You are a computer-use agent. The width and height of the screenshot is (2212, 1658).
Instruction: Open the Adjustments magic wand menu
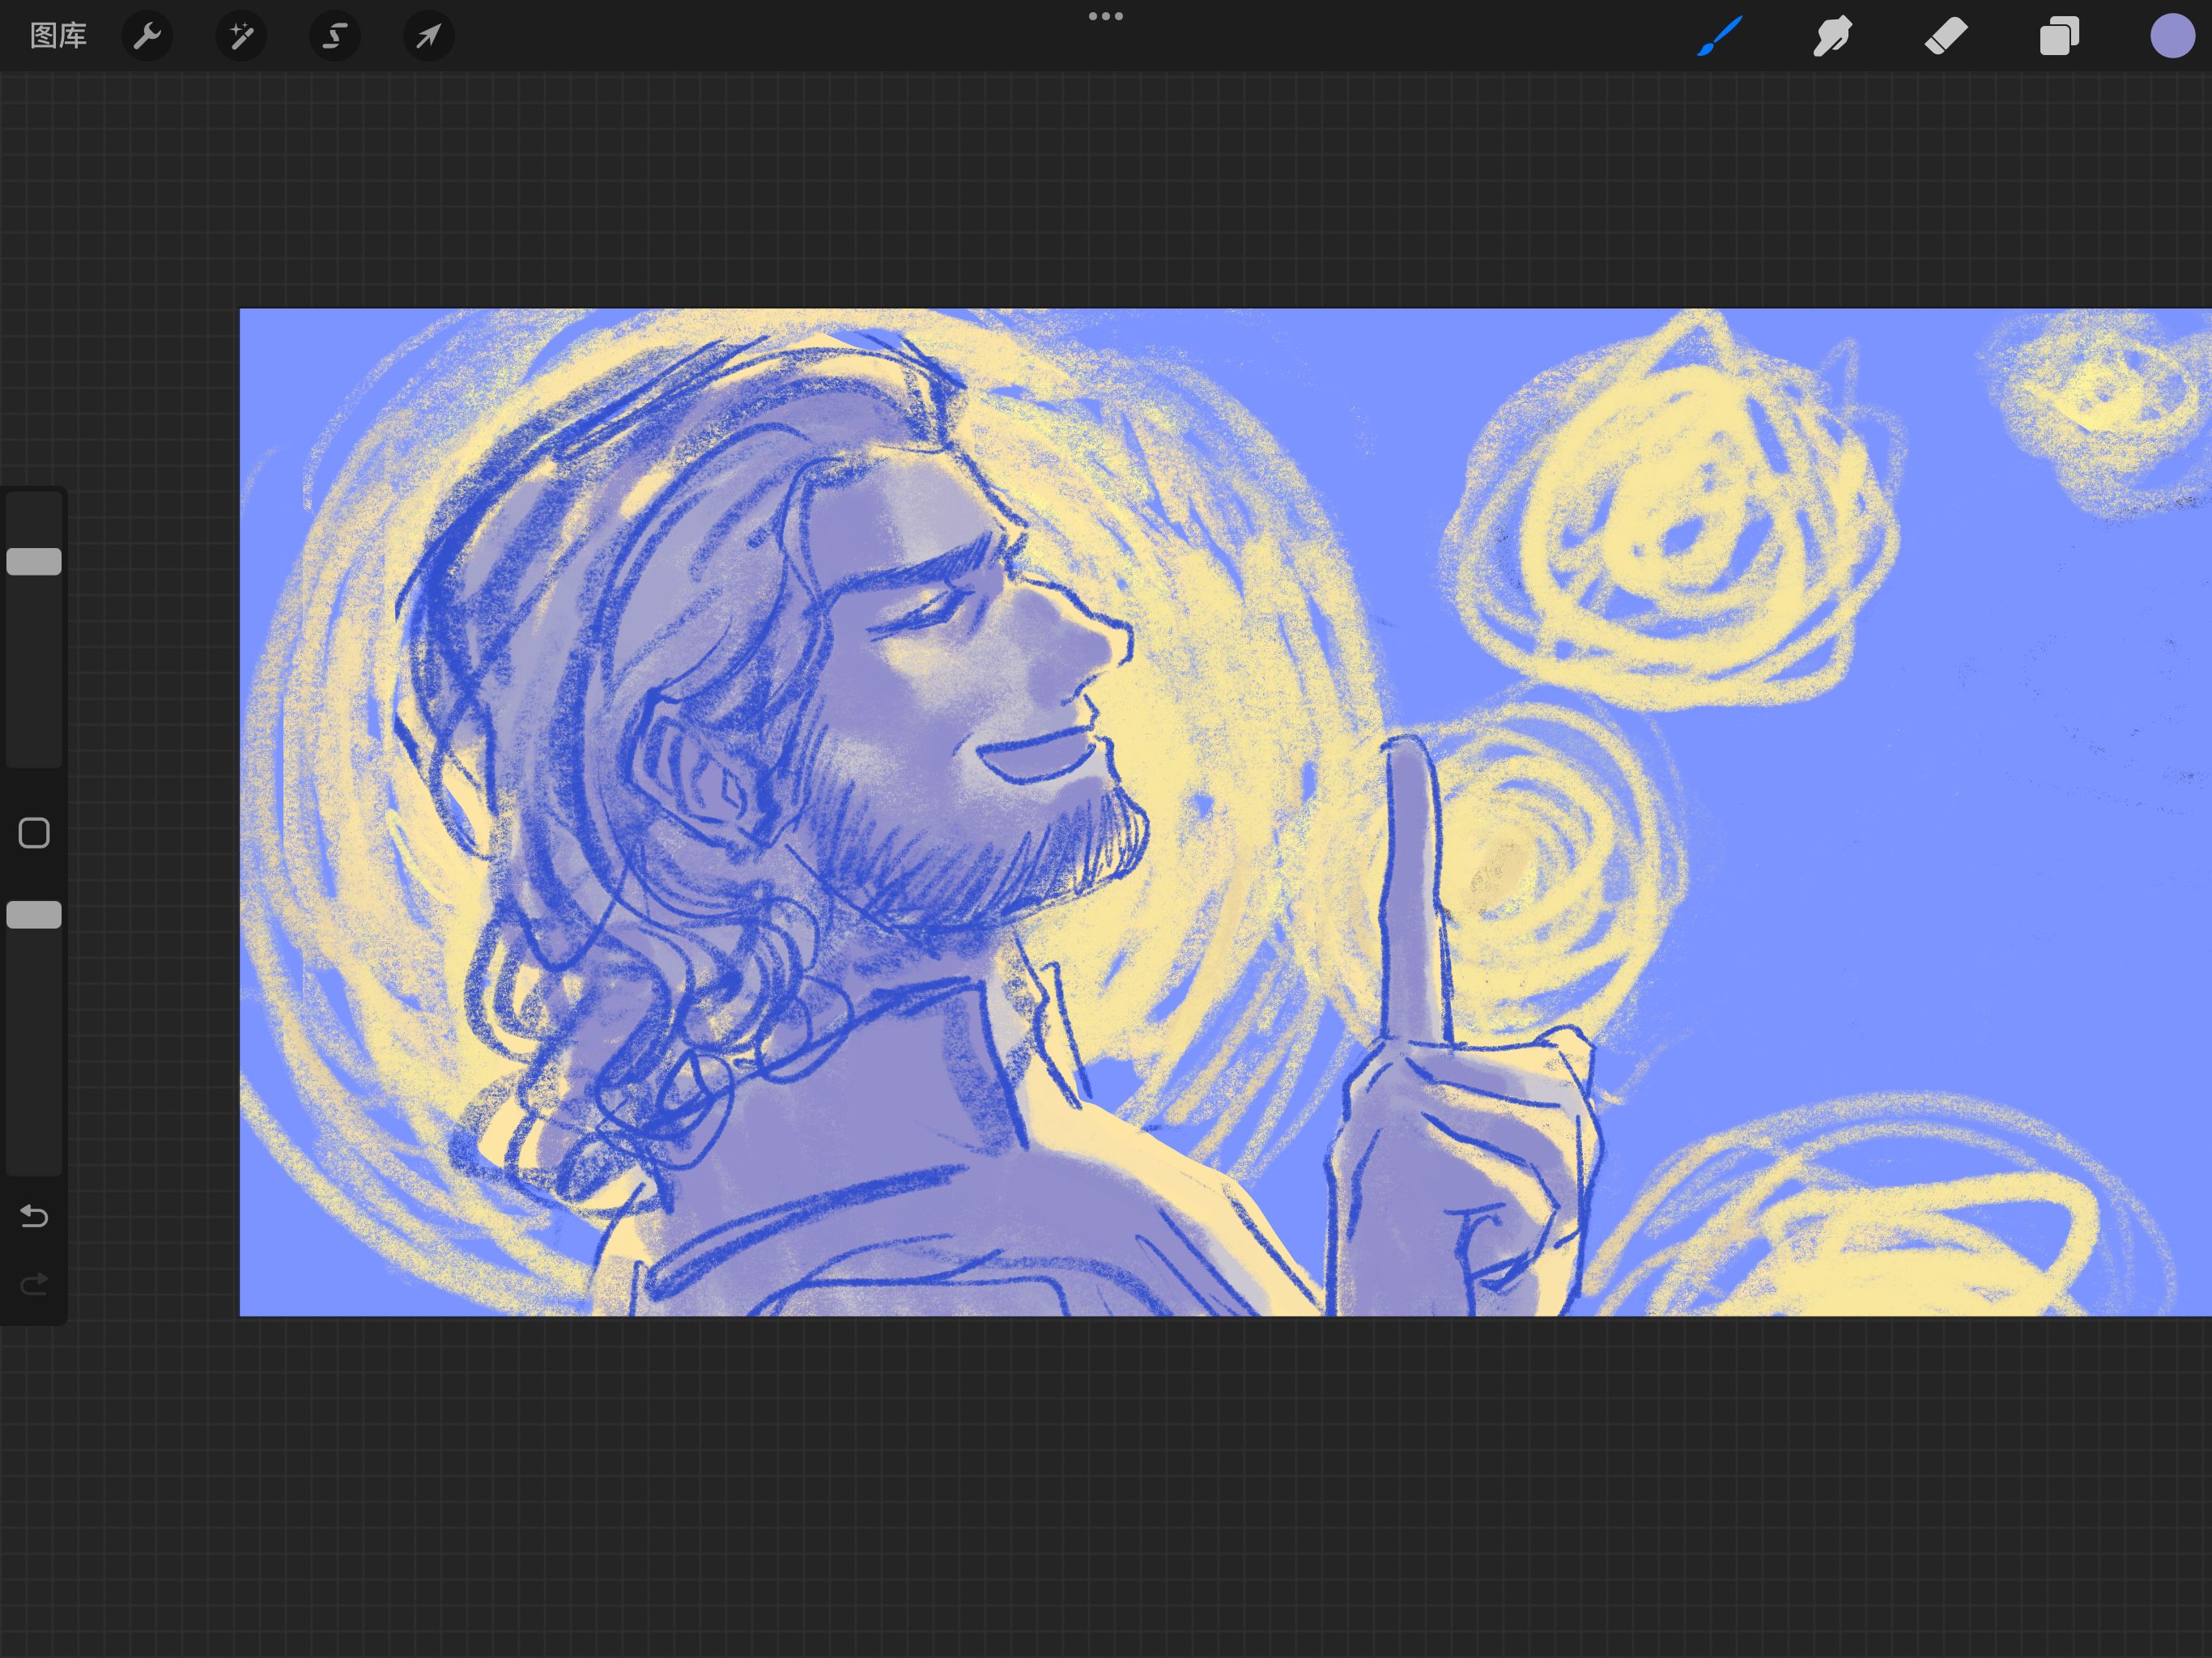(x=241, y=36)
